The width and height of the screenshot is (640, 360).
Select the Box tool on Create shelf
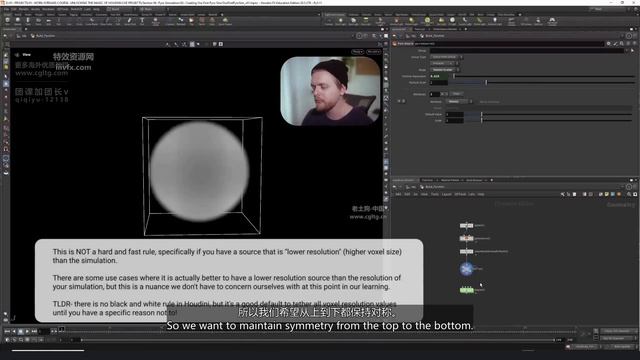tap(7, 21)
